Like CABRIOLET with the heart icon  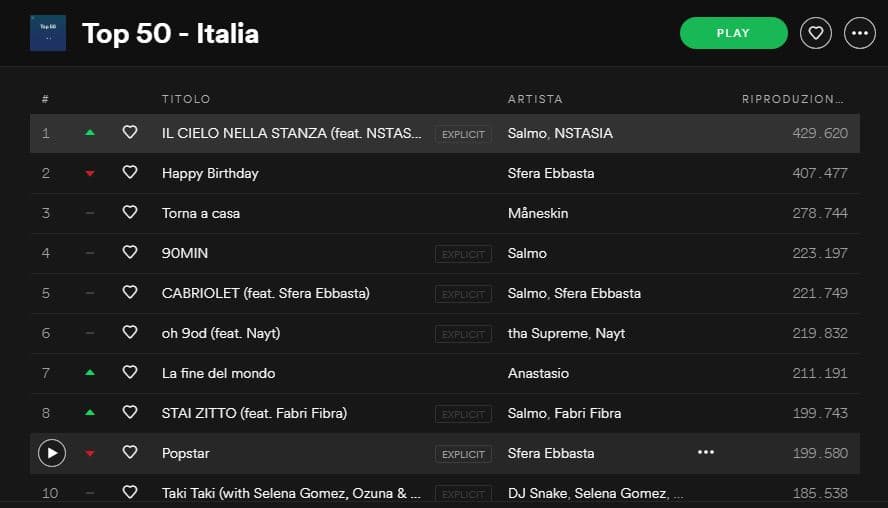tap(130, 292)
